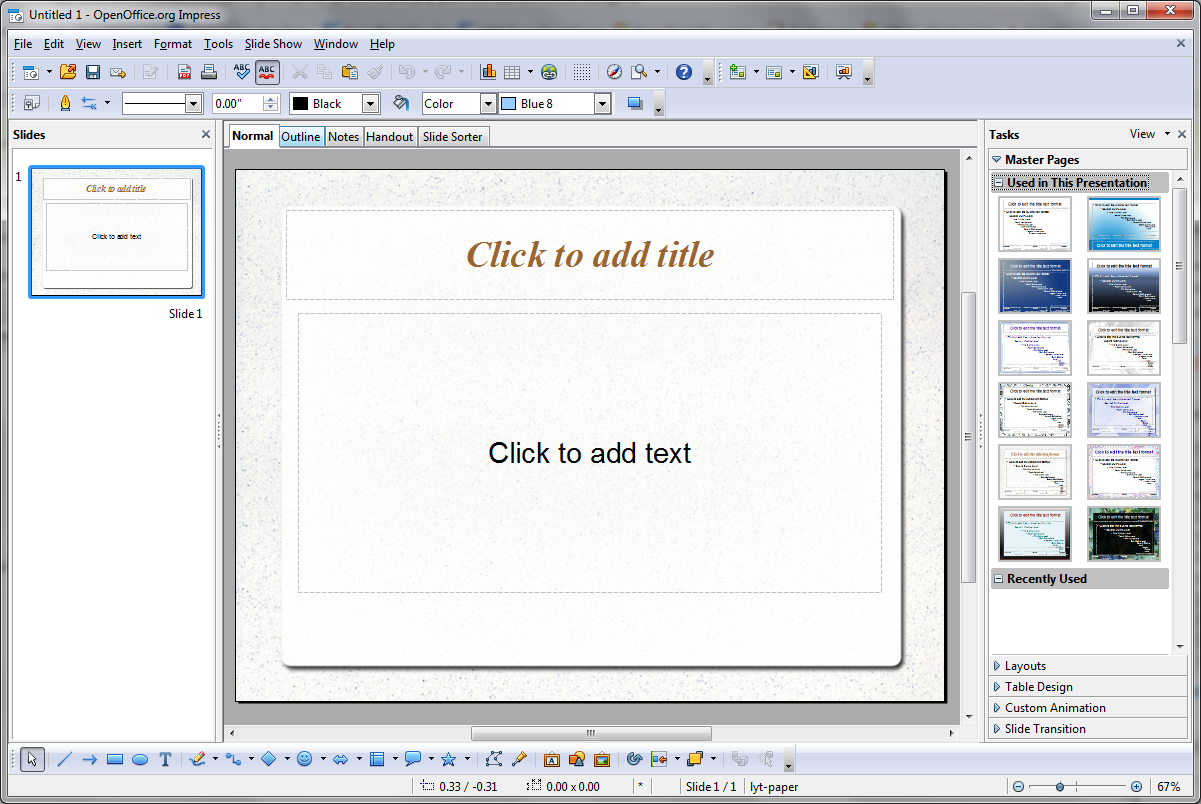Open the fill color Blue 8 dropdown
Screen dimensions: 1201x804
[601, 103]
